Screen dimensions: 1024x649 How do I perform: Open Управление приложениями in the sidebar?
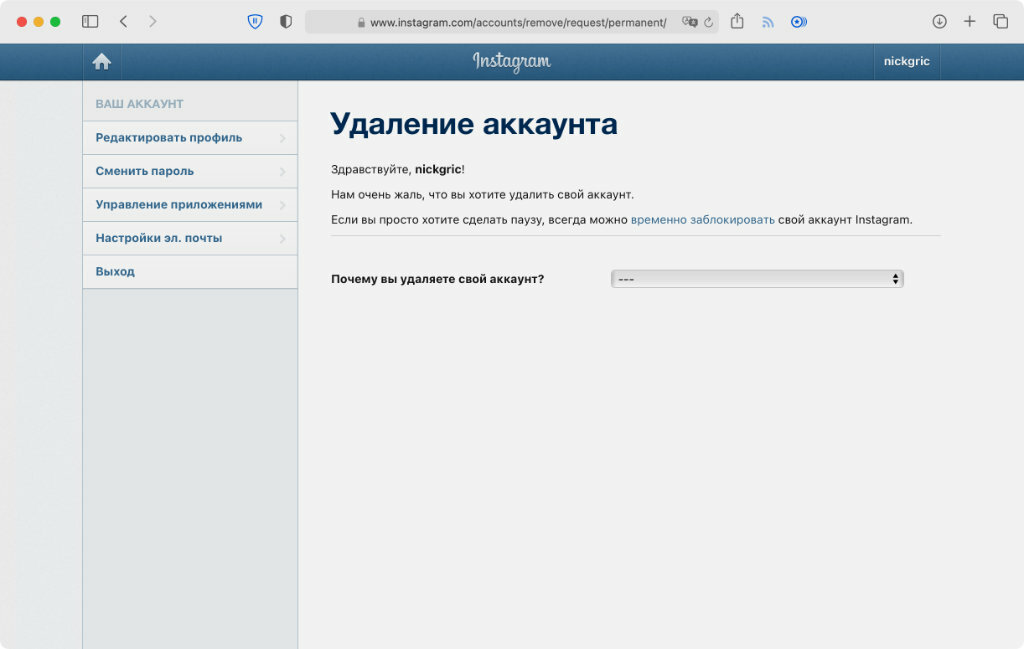[190, 204]
